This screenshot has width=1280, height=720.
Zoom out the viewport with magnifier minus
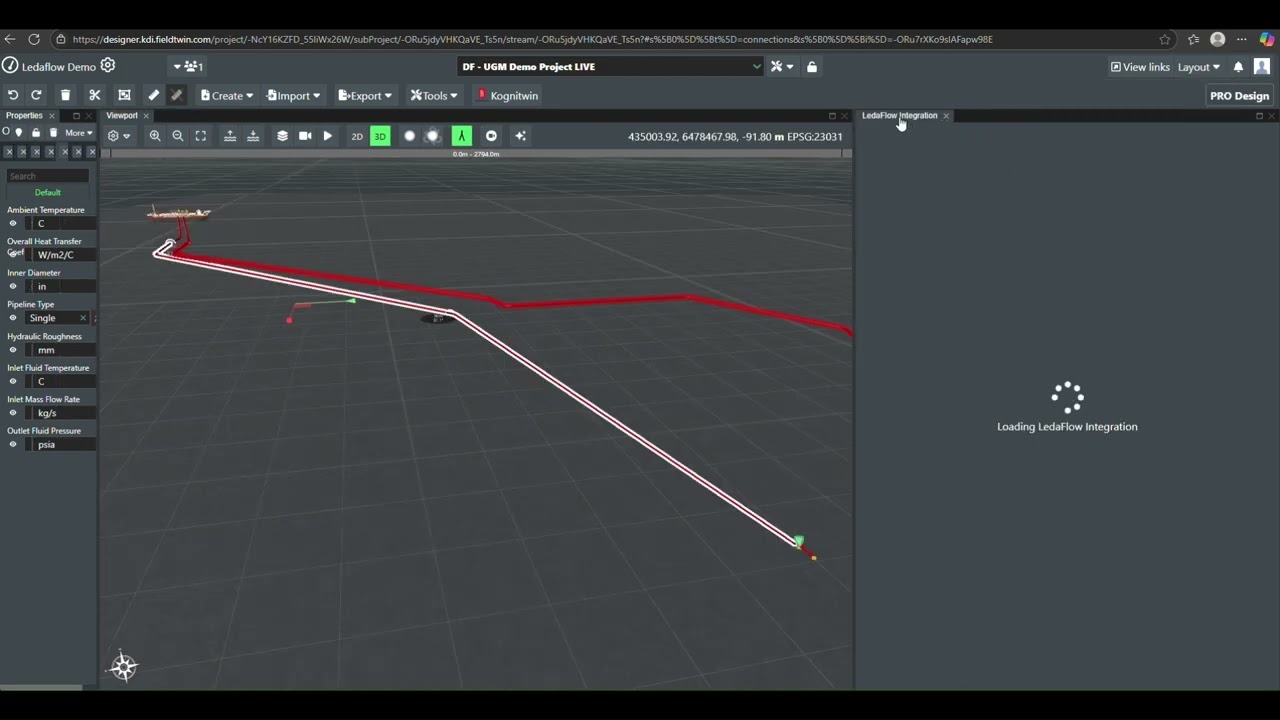[x=178, y=136]
